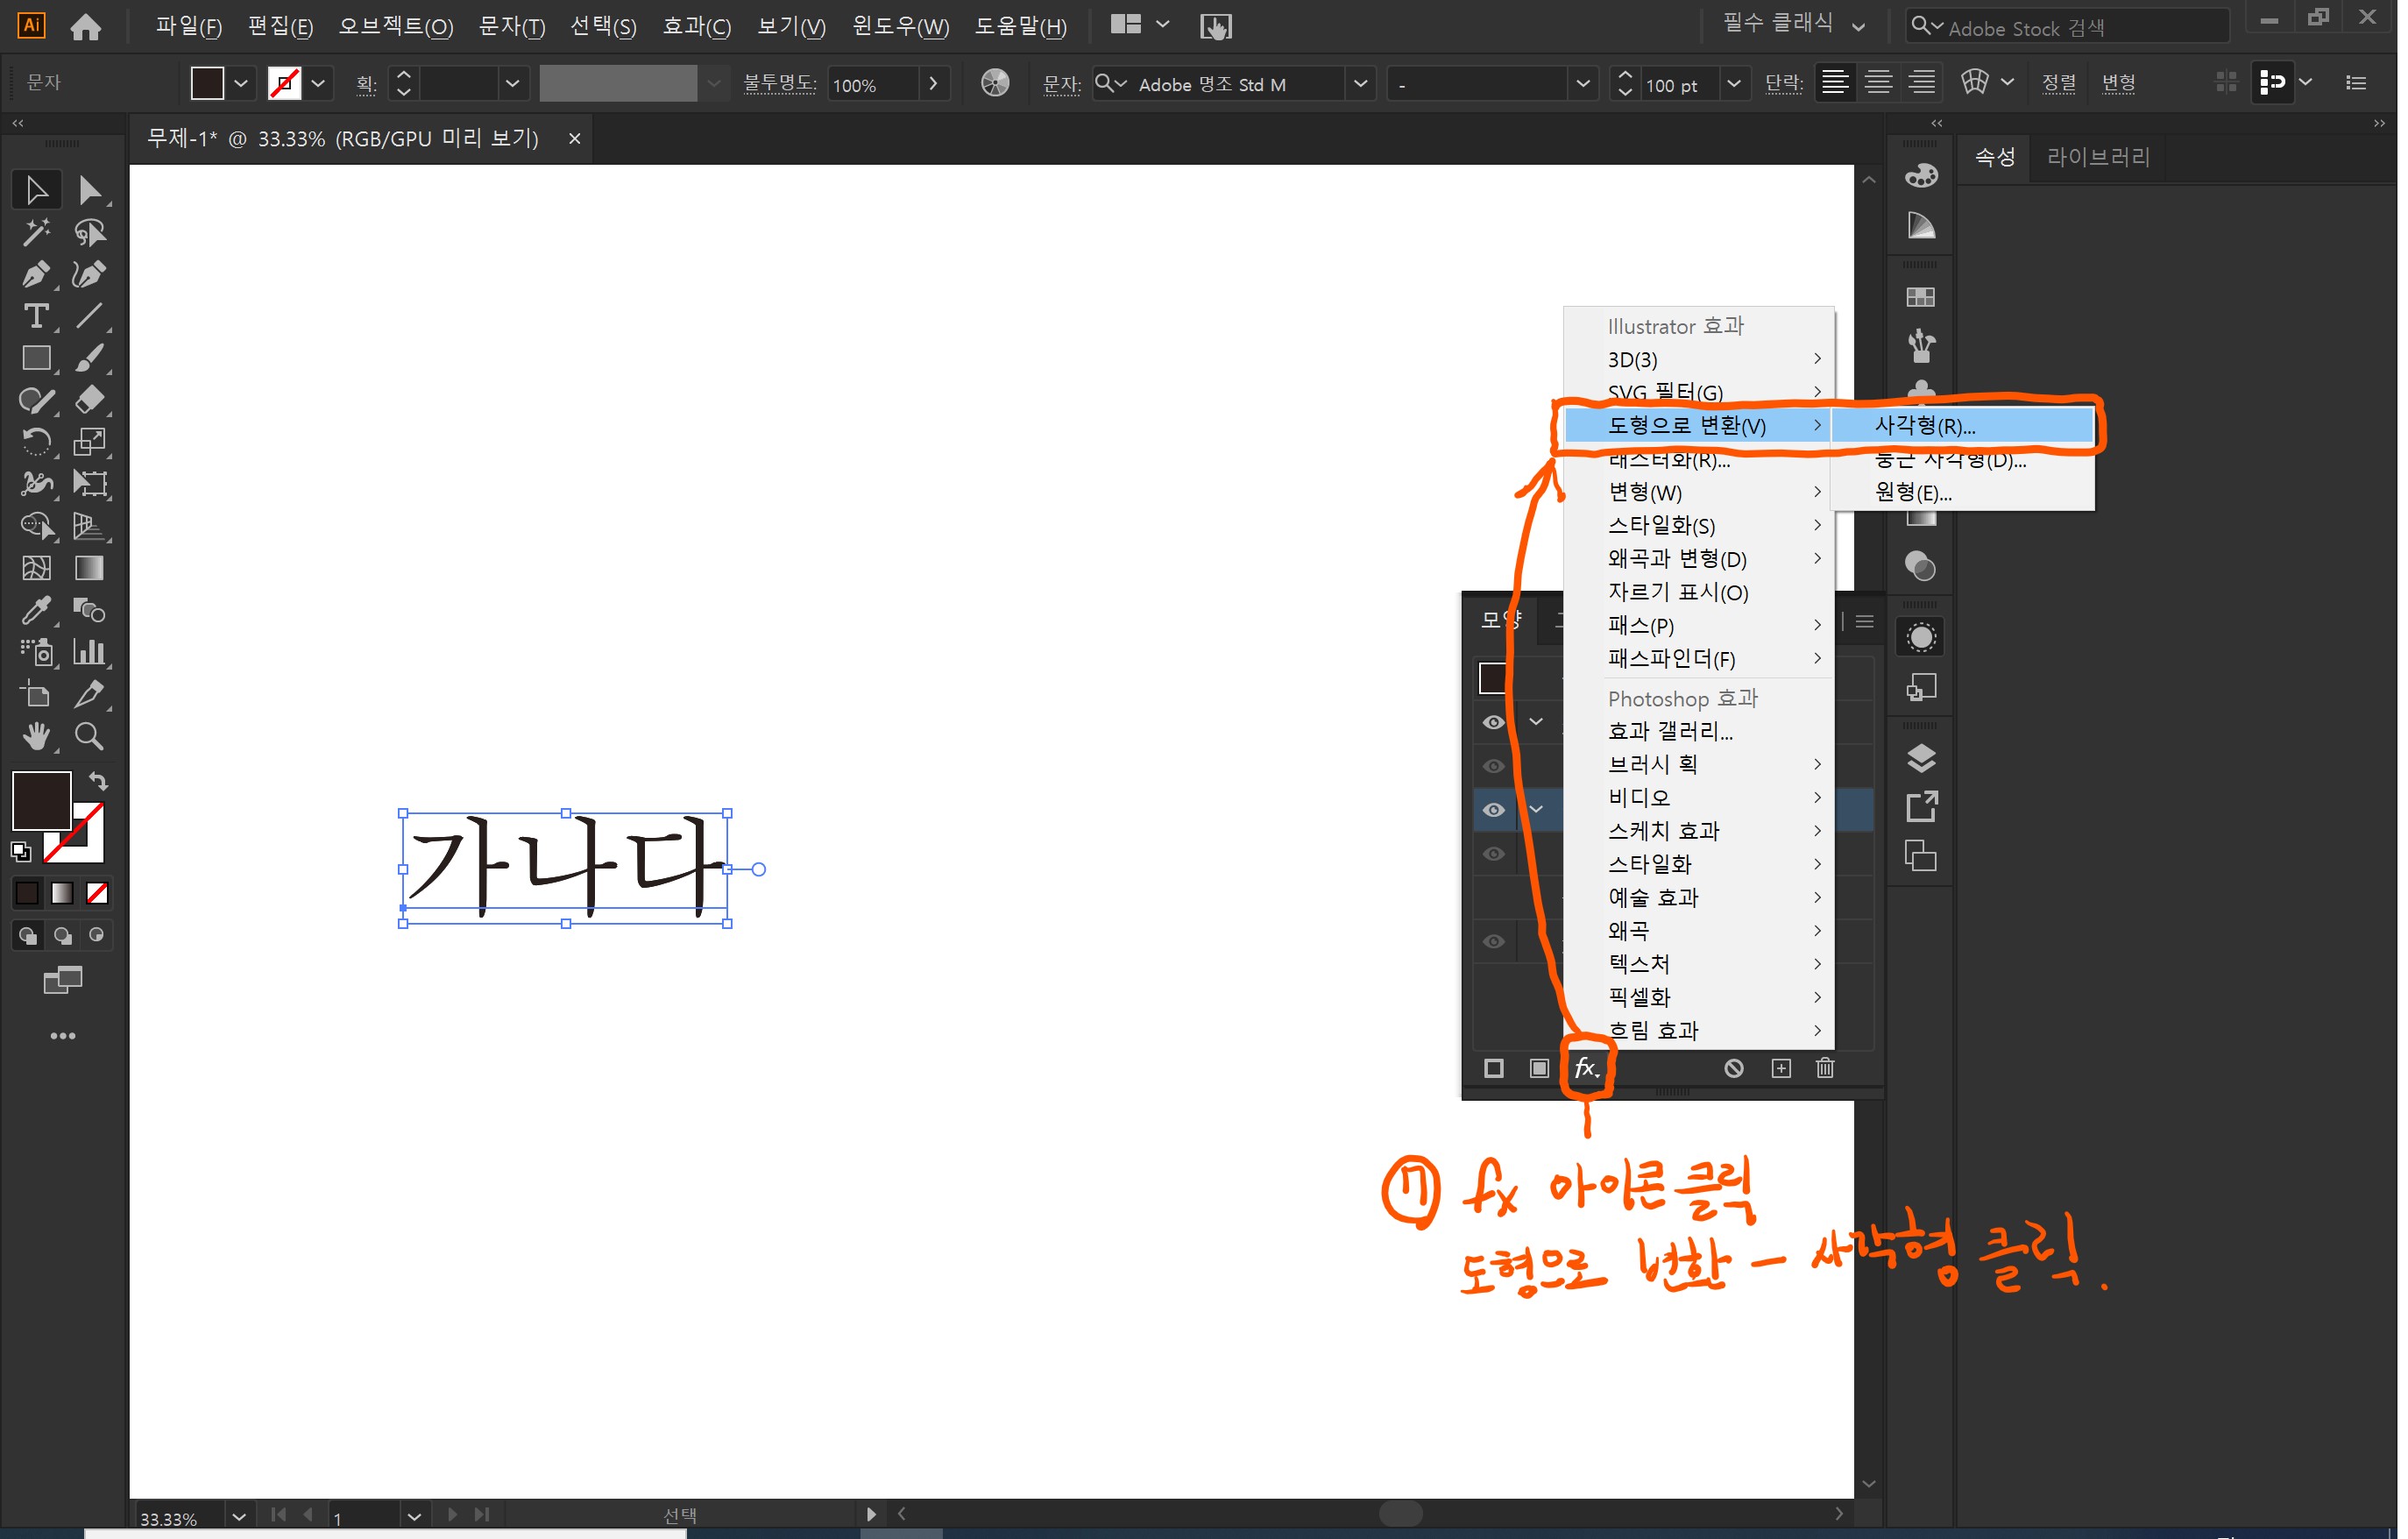Open the Layers panel from the right dock
Screen dimensions: 2408x1539
(x=1921, y=757)
